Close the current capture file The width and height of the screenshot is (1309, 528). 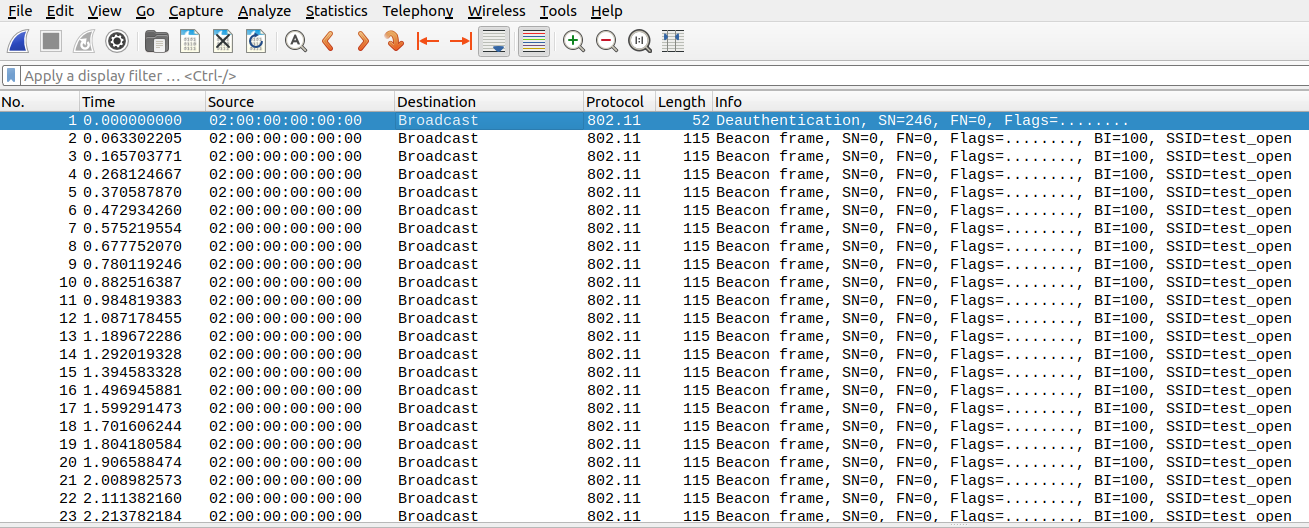[x=223, y=41]
